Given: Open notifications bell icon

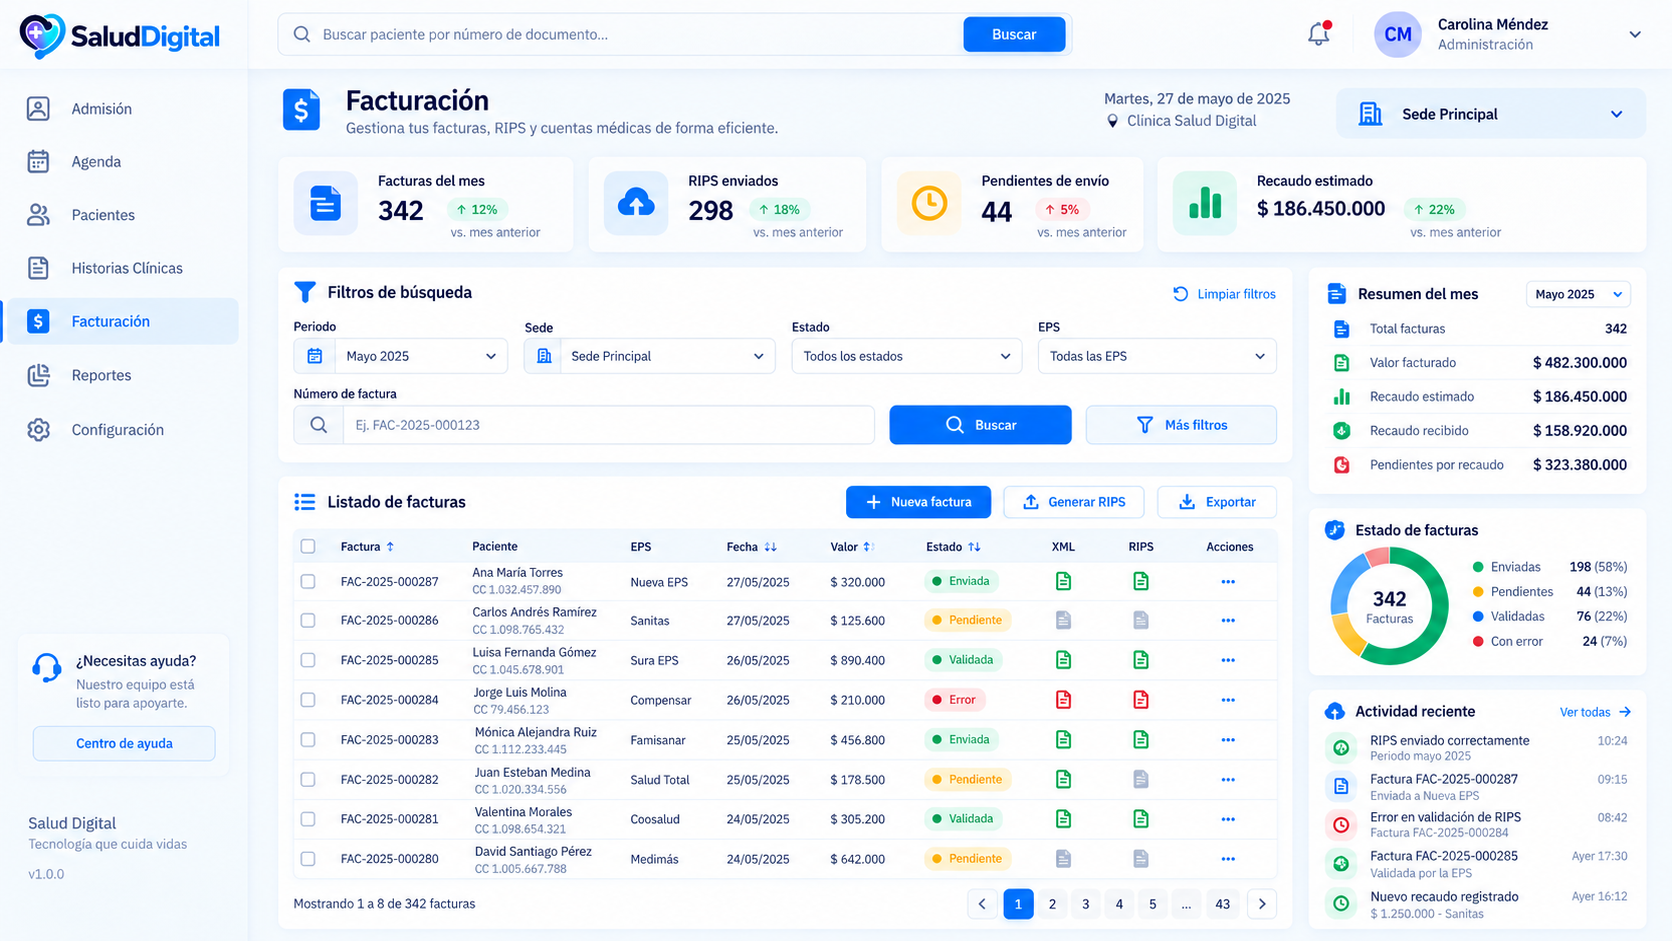Looking at the screenshot, I should pos(1319,34).
